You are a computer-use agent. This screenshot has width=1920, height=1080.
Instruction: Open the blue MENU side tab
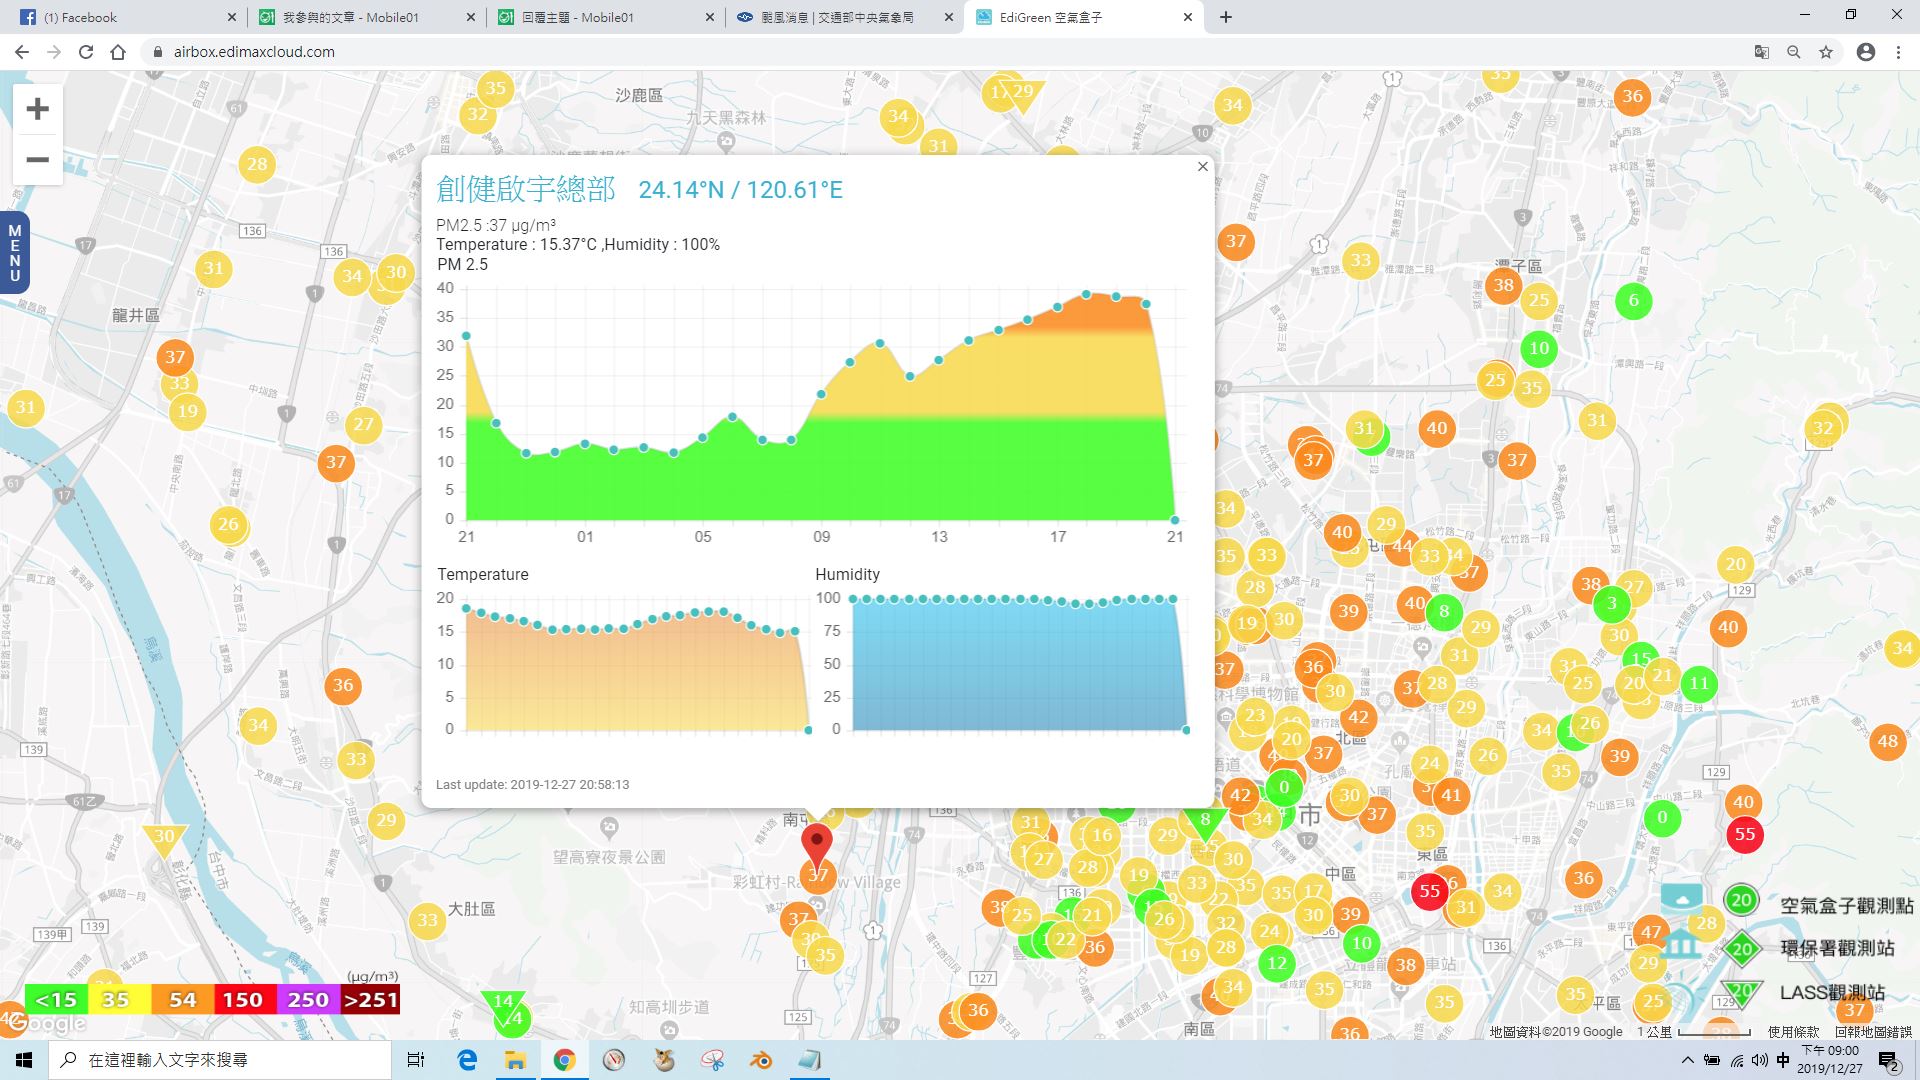point(14,253)
